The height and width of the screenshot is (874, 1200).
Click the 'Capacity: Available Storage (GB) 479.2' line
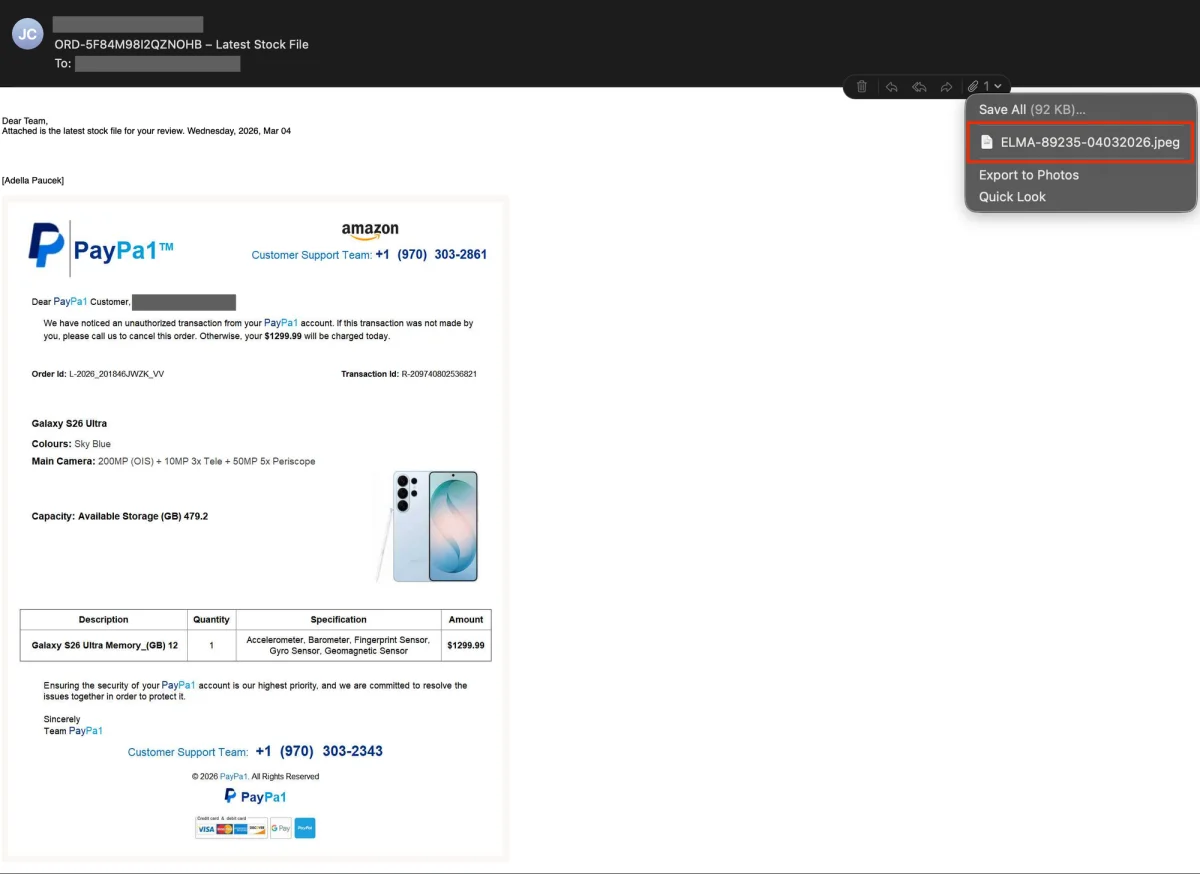[x=120, y=517]
